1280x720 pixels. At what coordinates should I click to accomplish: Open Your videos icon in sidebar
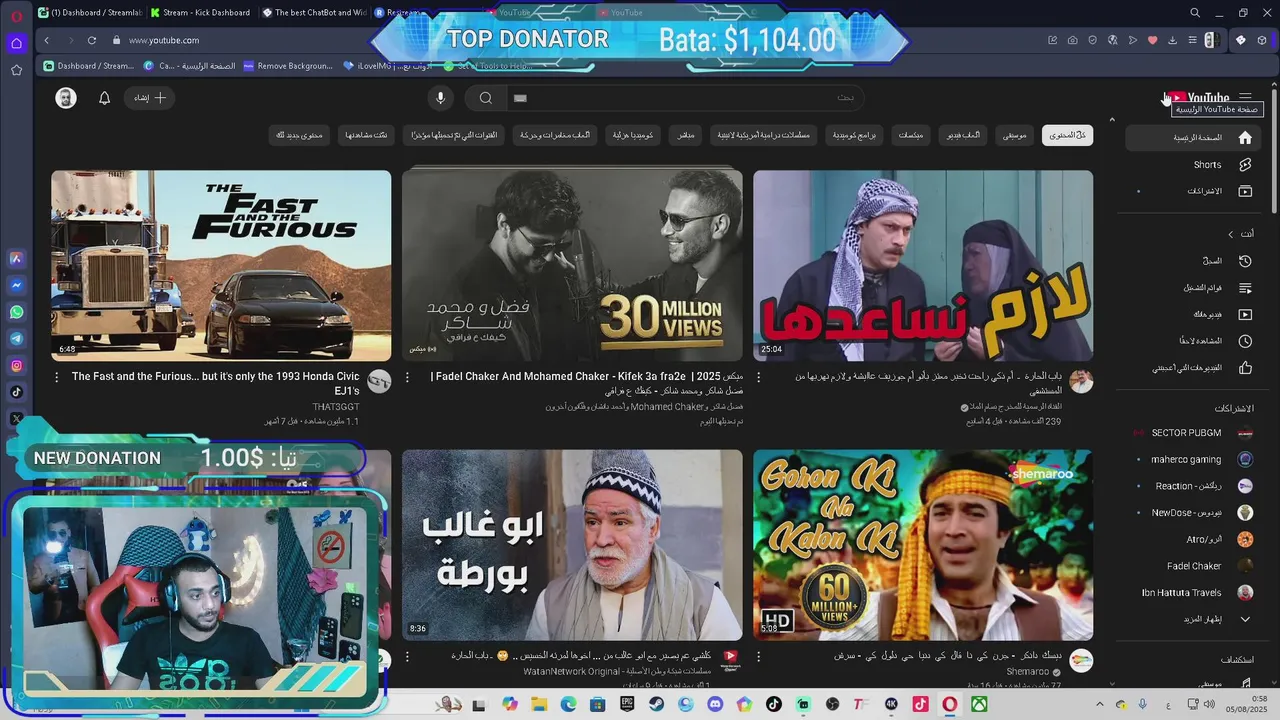(x=1245, y=315)
